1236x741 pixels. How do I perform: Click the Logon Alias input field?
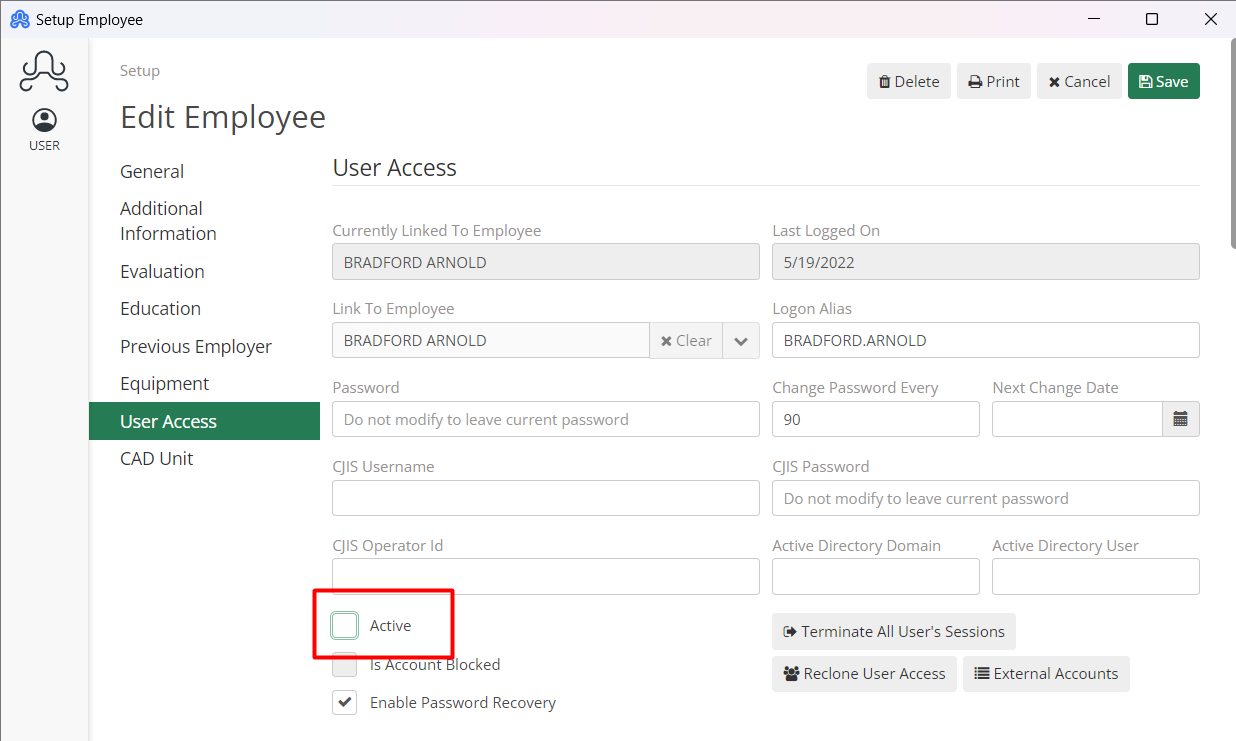click(985, 340)
